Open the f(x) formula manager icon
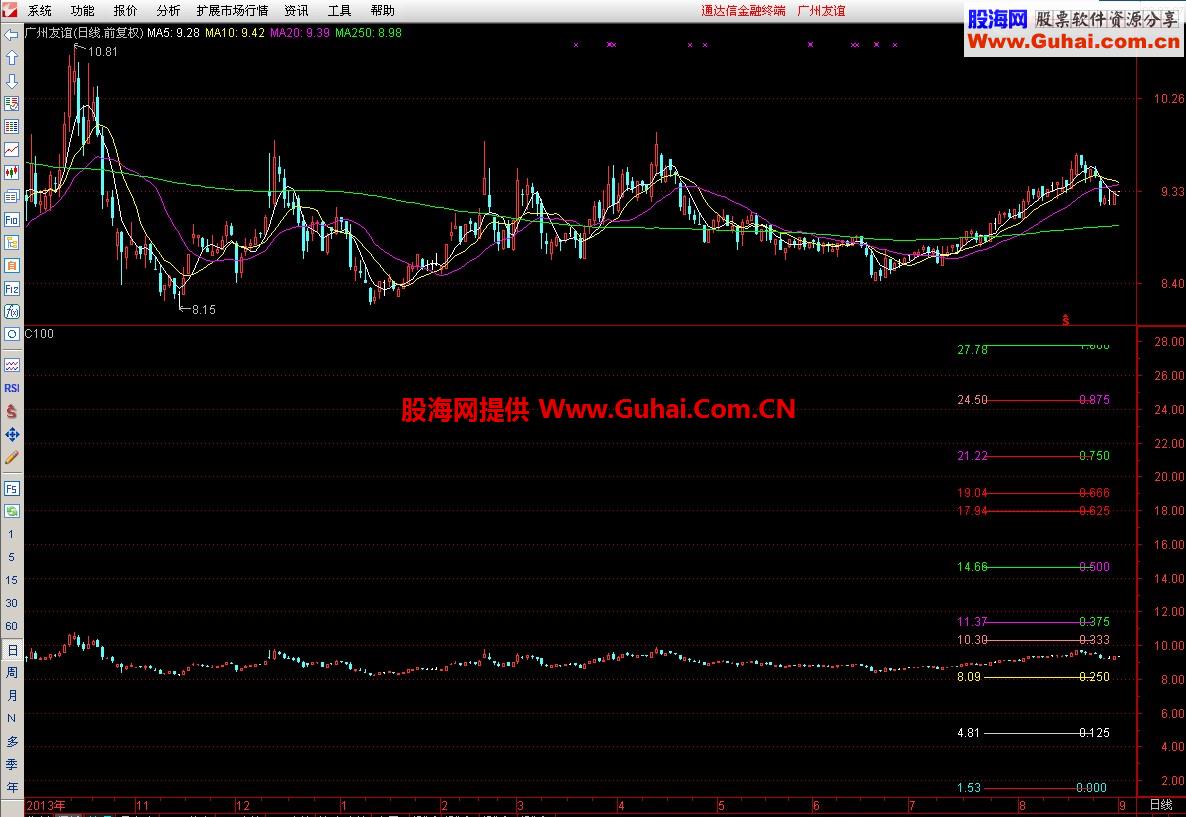Screen dimensions: 1186x817 pyautogui.click(x=11, y=312)
